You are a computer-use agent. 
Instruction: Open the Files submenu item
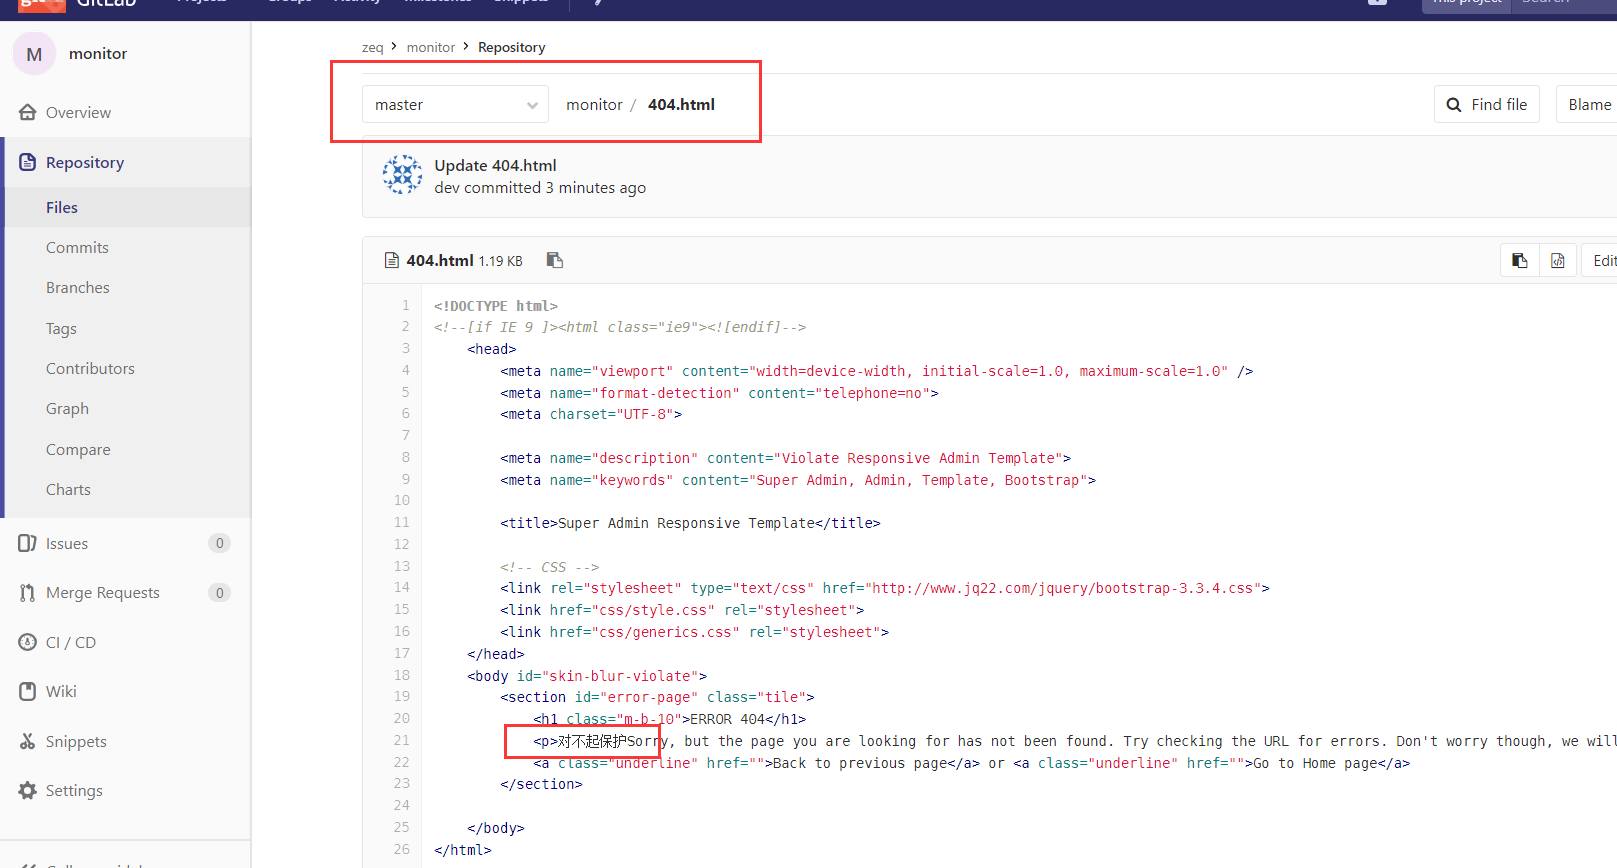62,207
